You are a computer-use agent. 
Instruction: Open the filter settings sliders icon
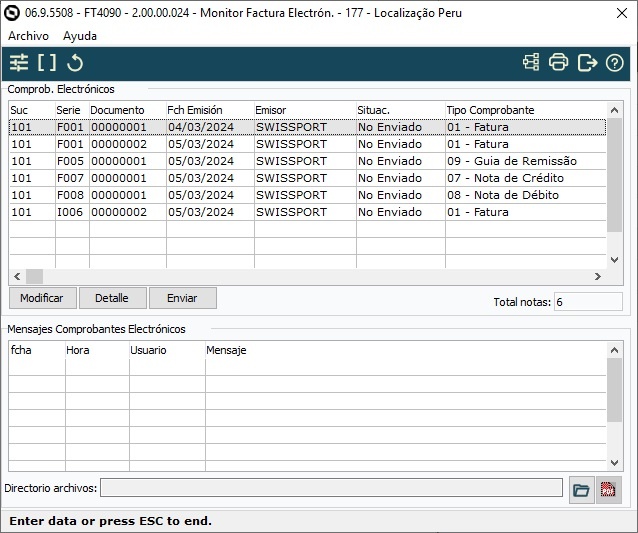click(x=19, y=63)
